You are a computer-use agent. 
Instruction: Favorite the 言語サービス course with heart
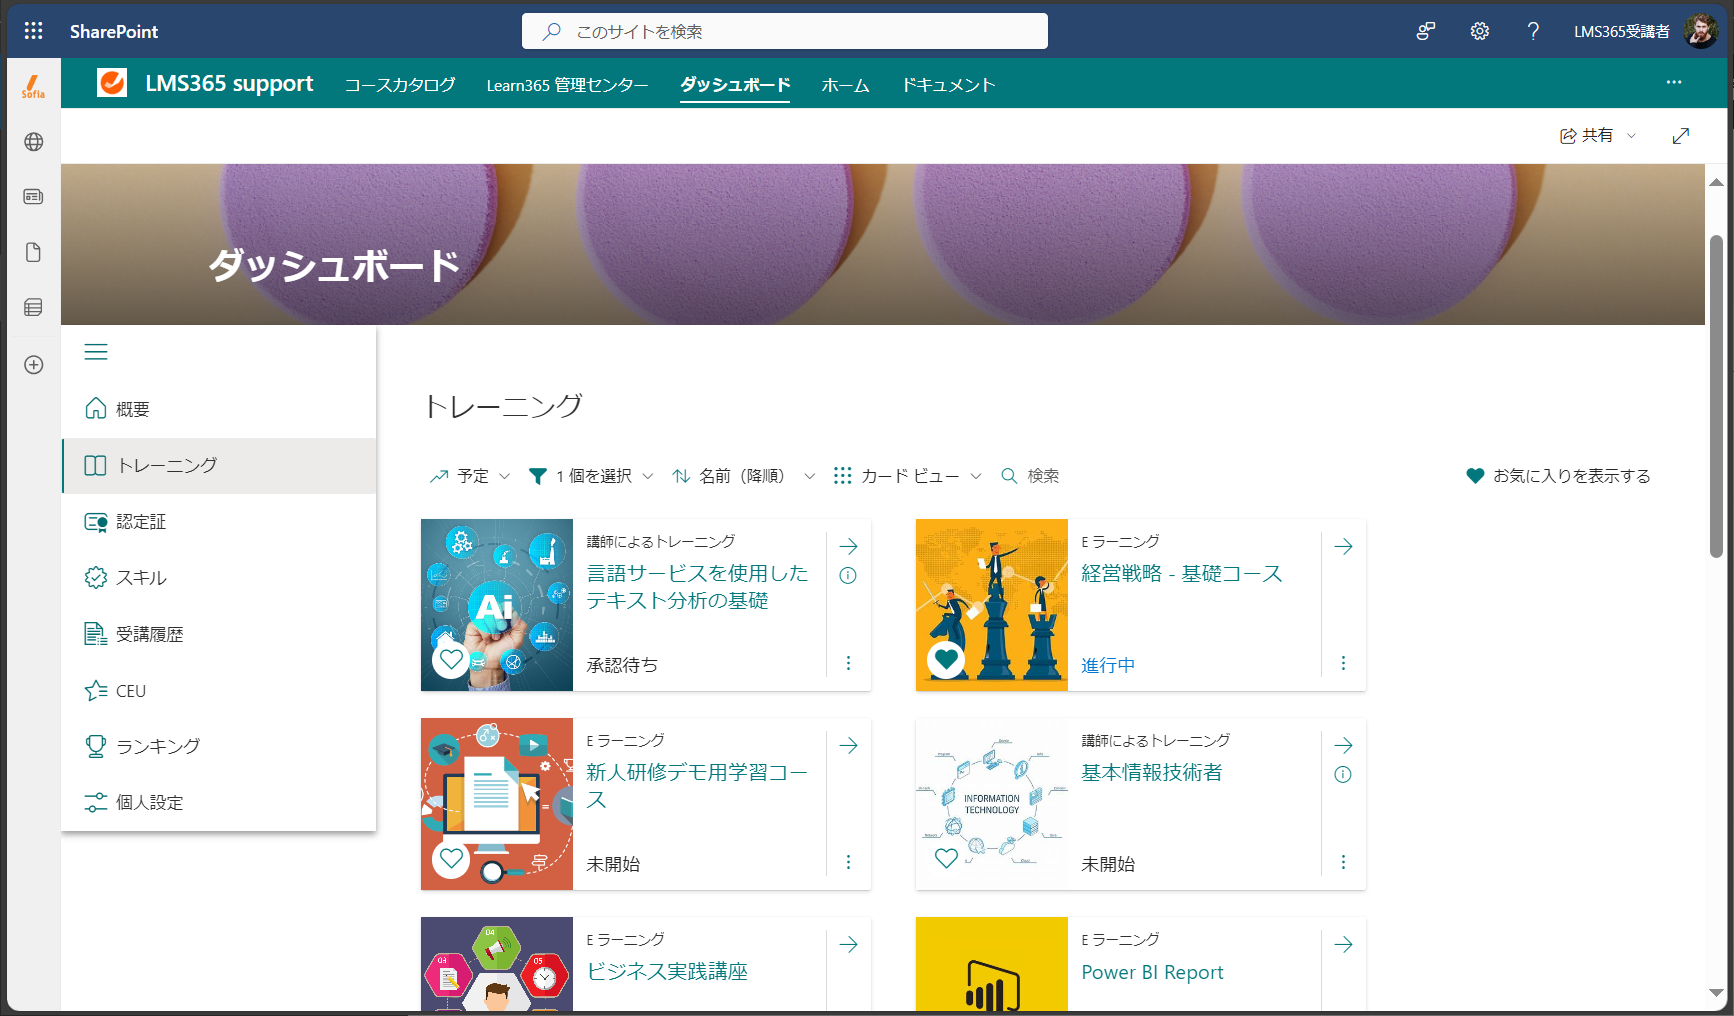coord(451,659)
